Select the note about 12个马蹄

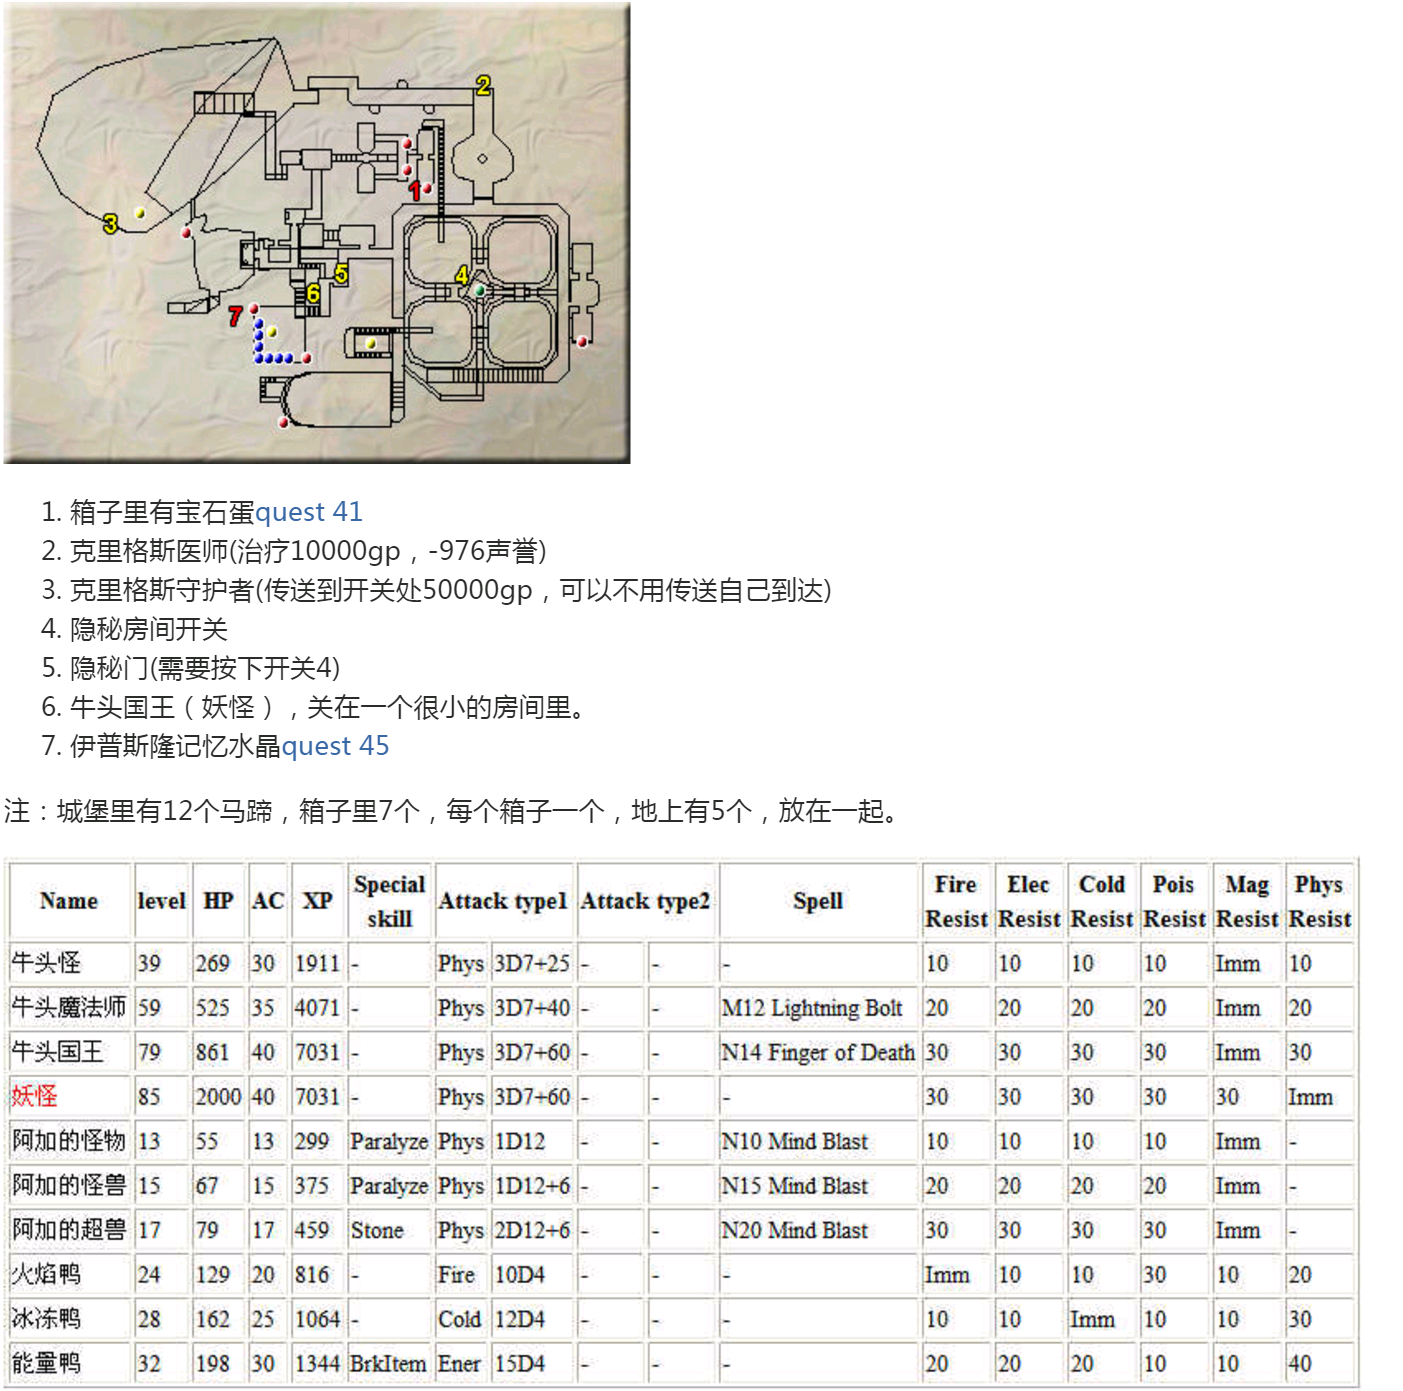pos(456,811)
